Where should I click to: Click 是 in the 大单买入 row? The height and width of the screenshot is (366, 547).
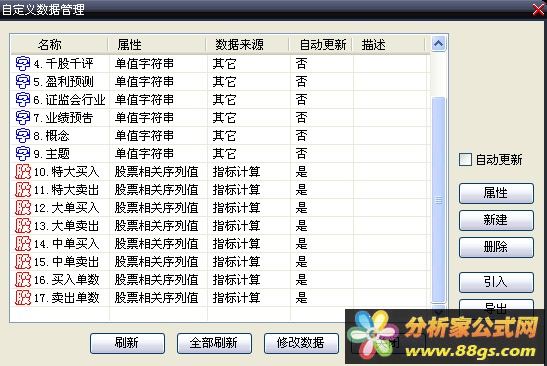click(301, 208)
